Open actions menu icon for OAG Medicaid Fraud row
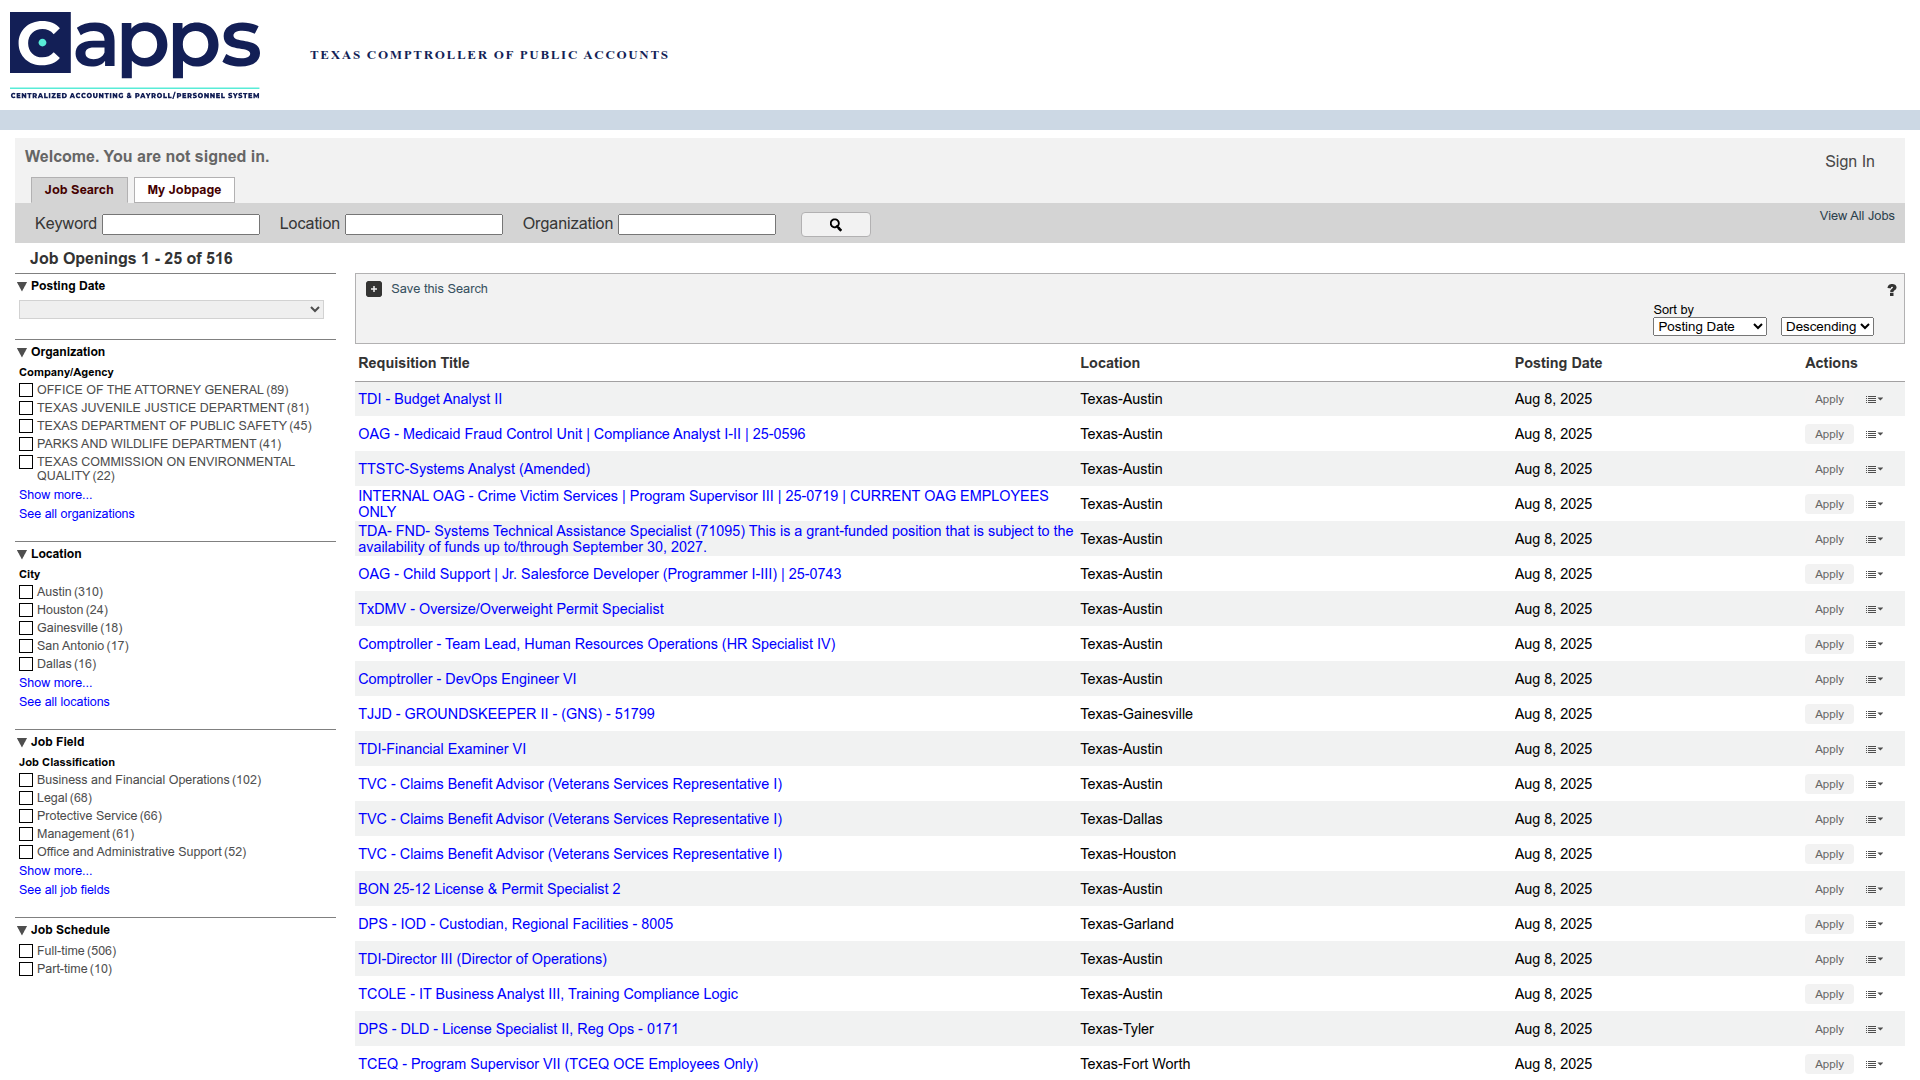The height and width of the screenshot is (1080, 1920). click(x=1874, y=435)
